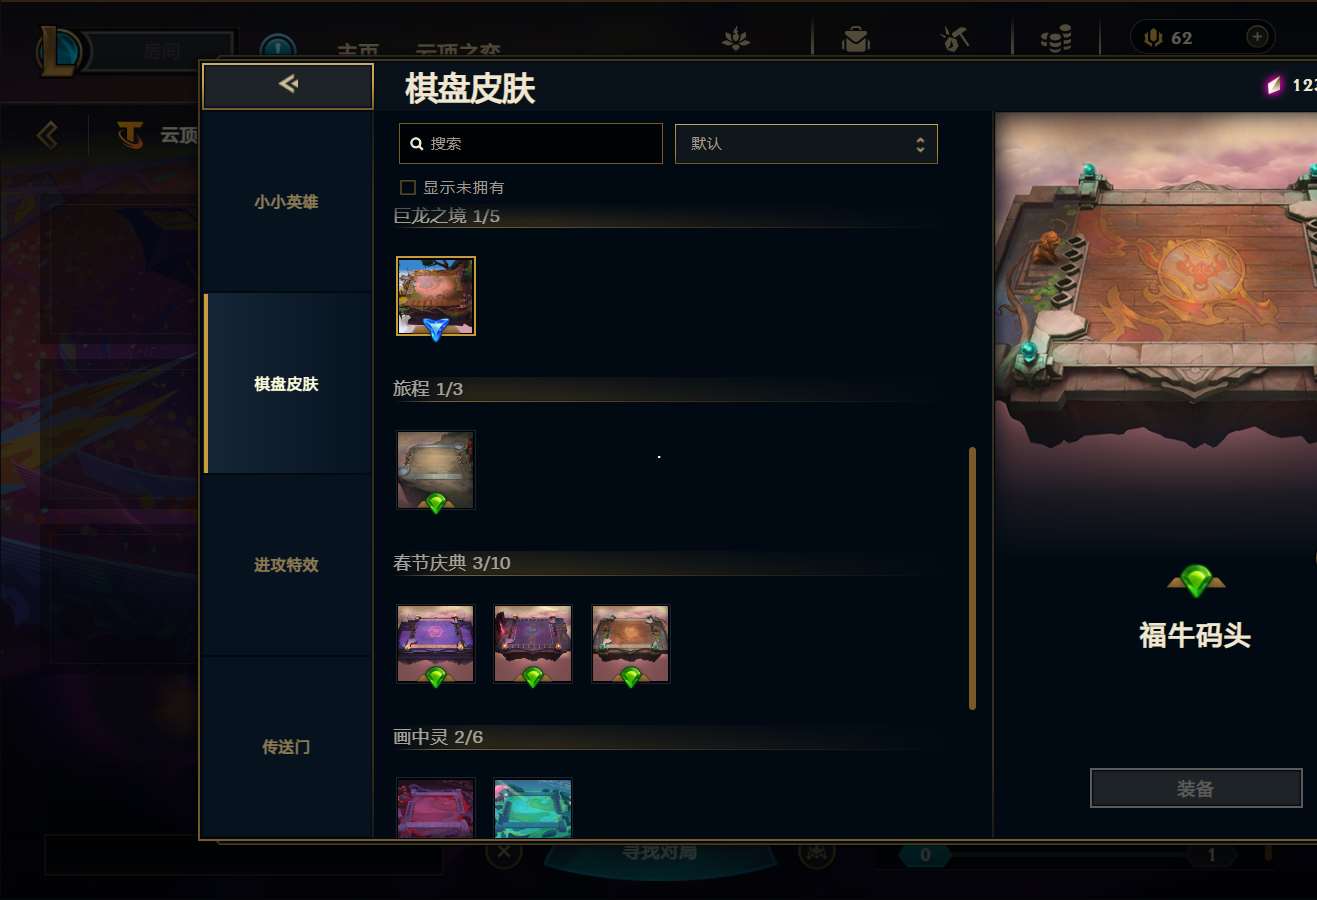The width and height of the screenshot is (1317, 900).
Task: Click the plus icon next to 62
Action: click(1257, 37)
